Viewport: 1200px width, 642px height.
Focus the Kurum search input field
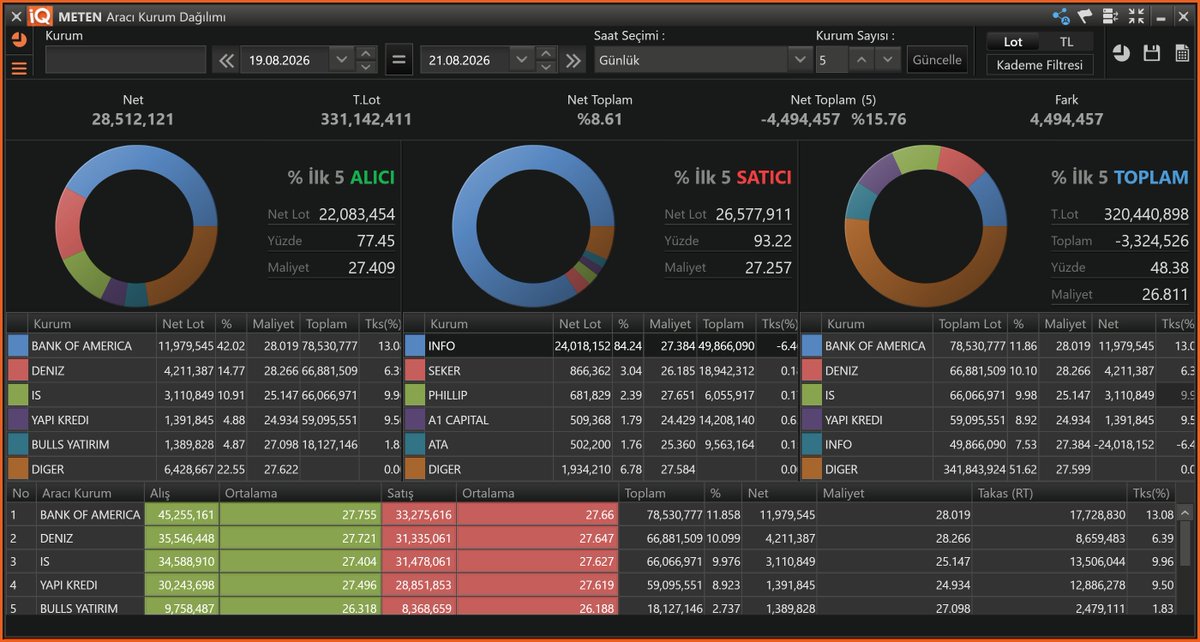pos(126,60)
